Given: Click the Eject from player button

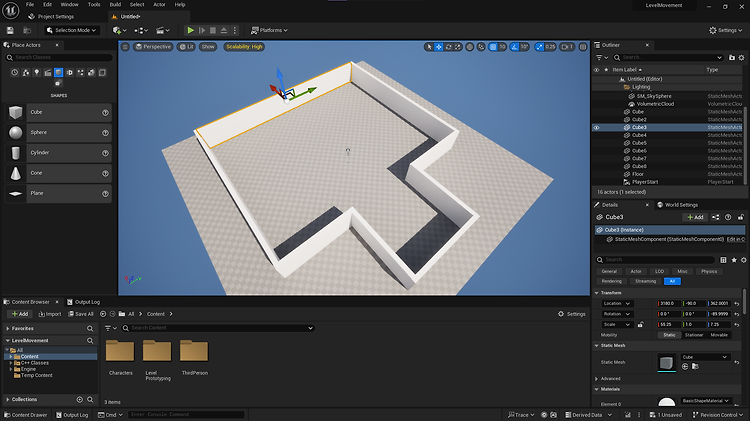Looking at the screenshot, I should pyautogui.click(x=223, y=30).
